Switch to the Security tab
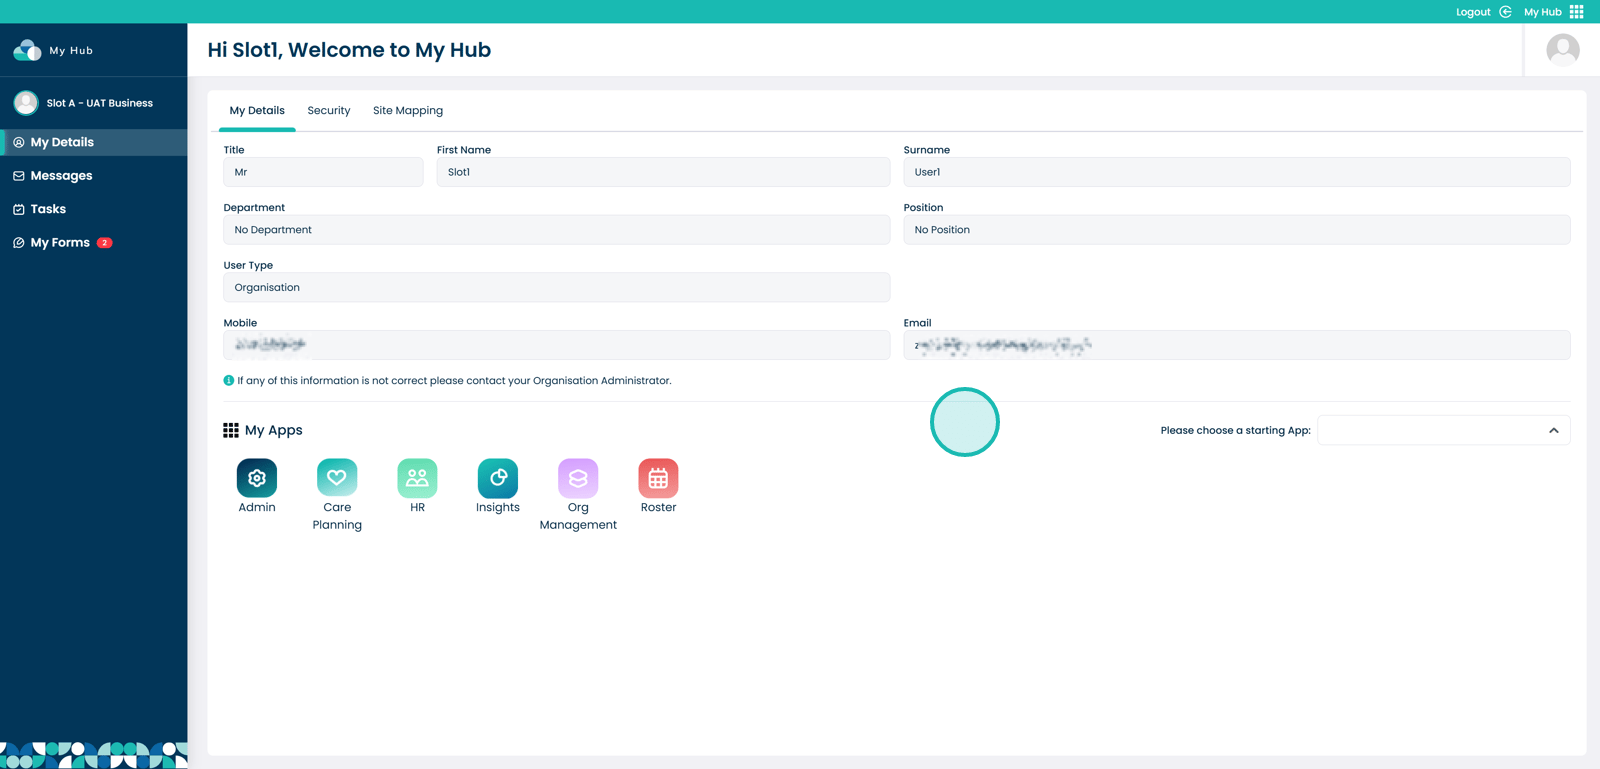Screen dimensions: 1600x769 click(329, 111)
